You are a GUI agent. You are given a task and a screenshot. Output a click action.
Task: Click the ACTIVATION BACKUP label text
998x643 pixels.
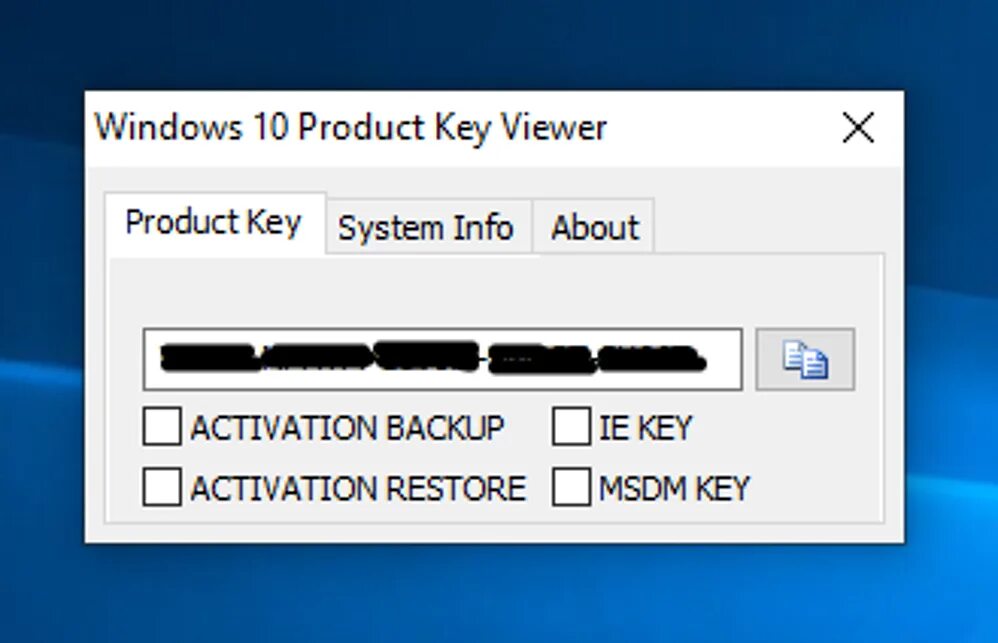(x=347, y=428)
